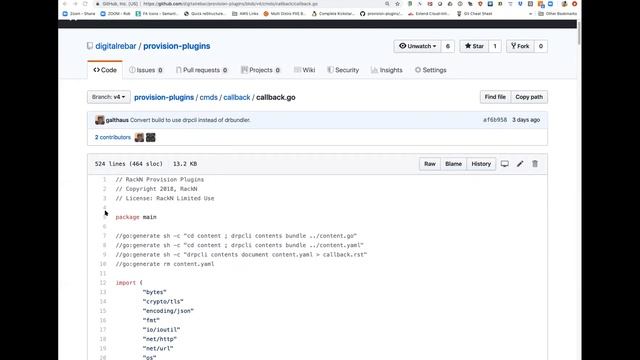Open repository Settings tab
640x360 pixels.
coord(431,70)
